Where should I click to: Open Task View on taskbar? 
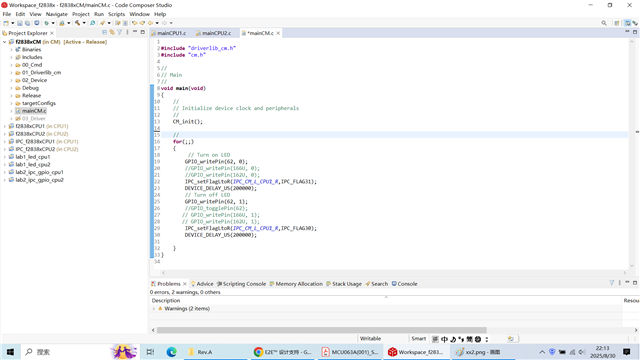coord(150,352)
